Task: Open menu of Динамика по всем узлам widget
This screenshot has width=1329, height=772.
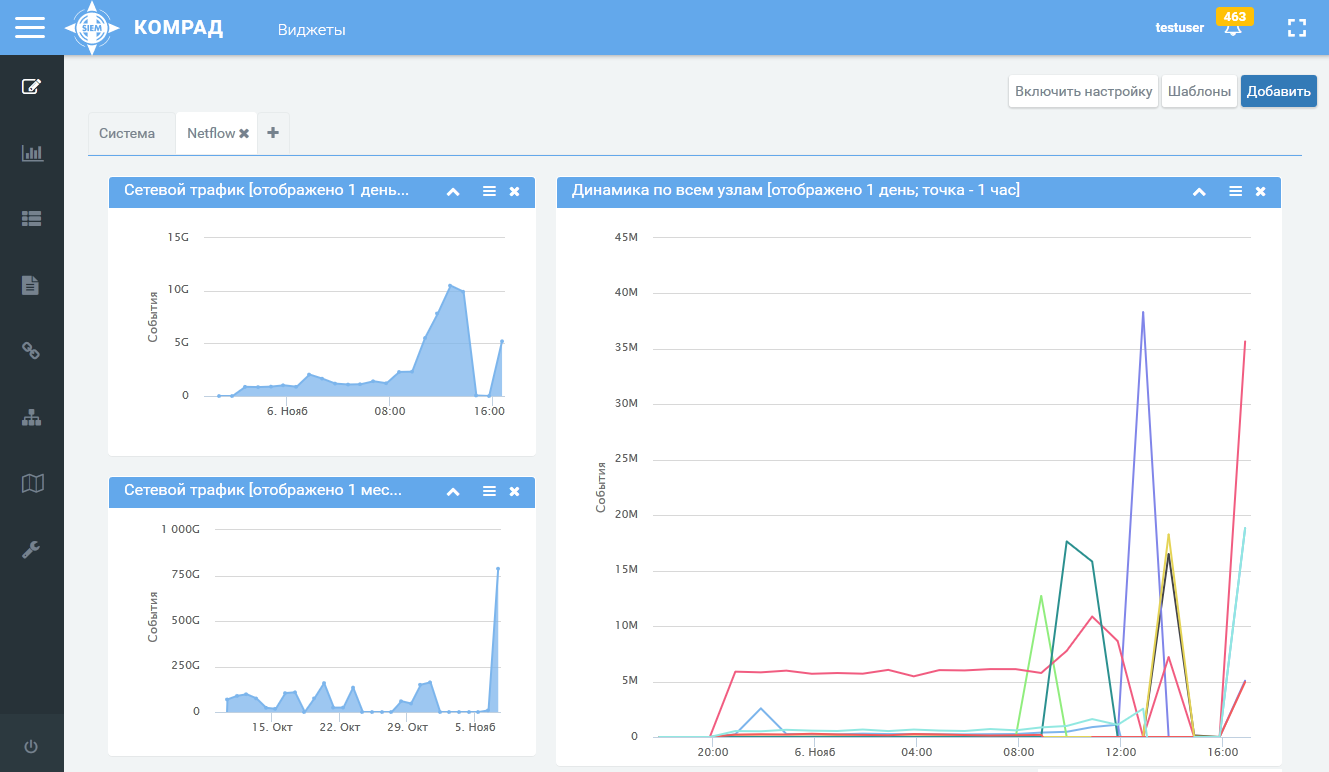Action: coord(1235,191)
